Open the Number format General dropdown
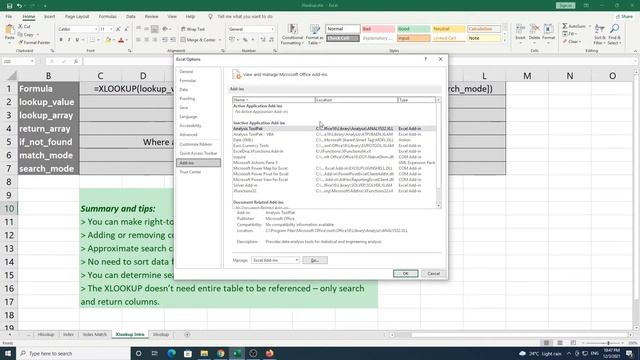640x360 pixels. (272, 29)
